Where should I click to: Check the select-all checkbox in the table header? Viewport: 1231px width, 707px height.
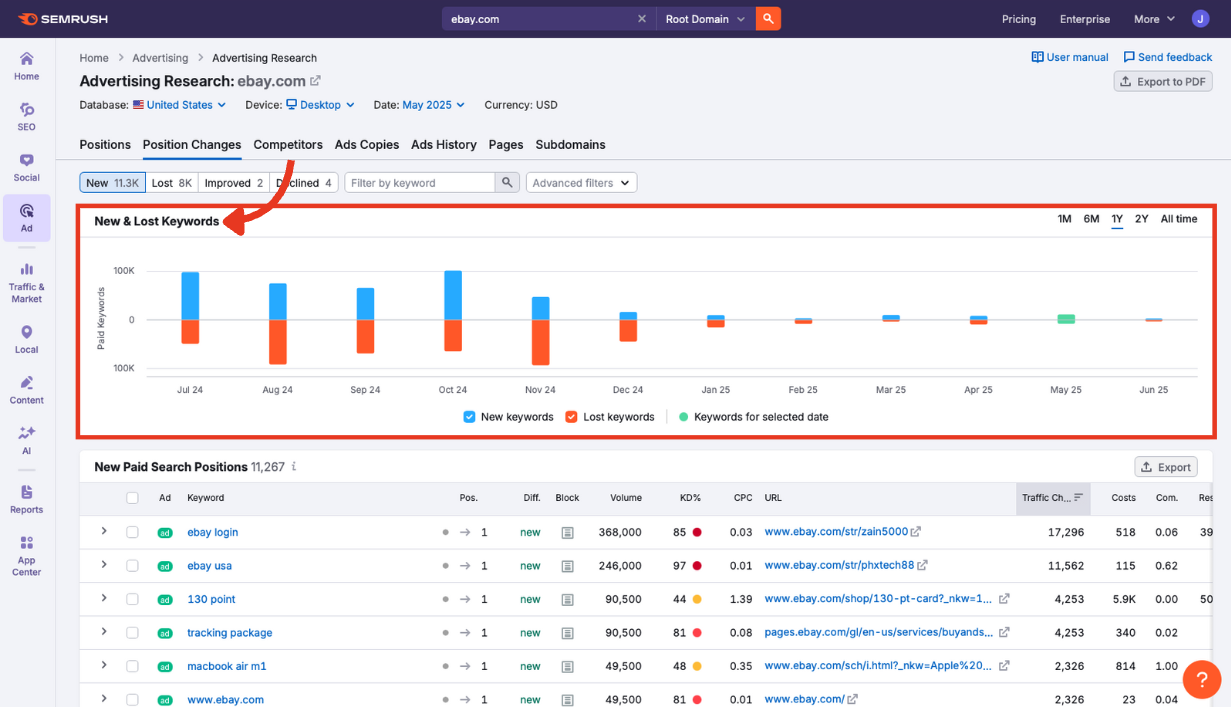133,497
